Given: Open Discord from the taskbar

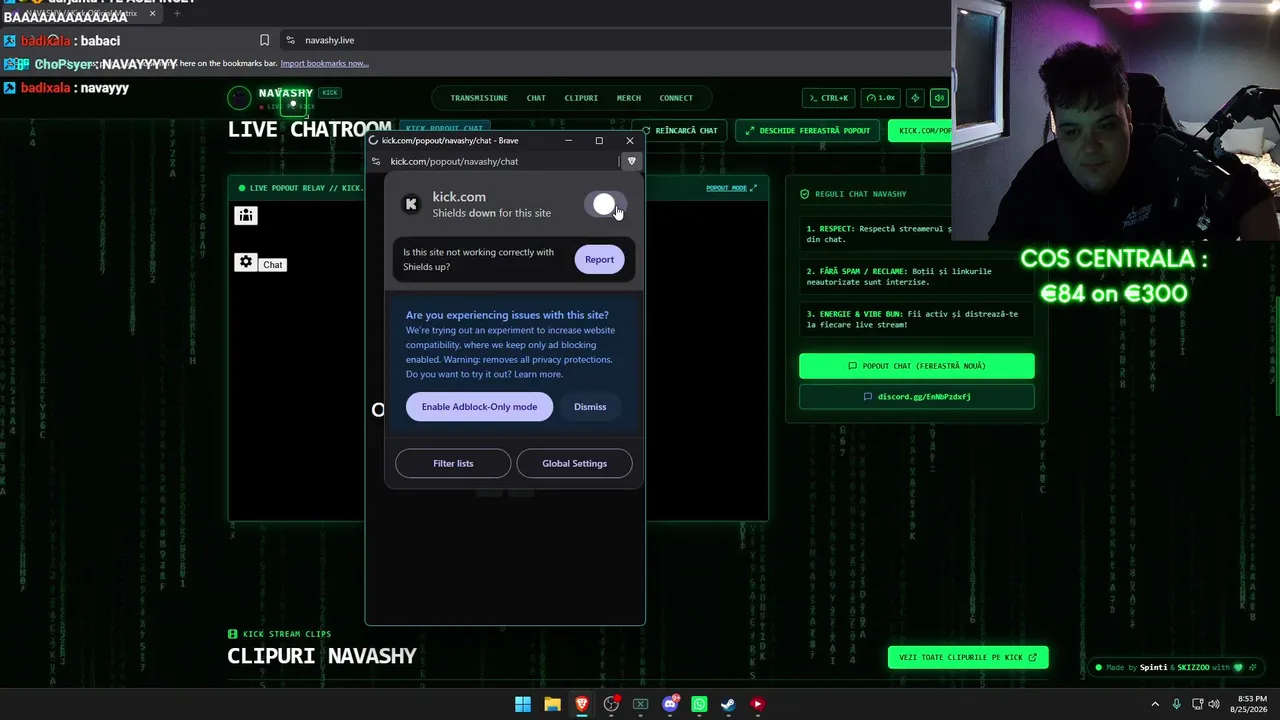Looking at the screenshot, I should (670, 704).
